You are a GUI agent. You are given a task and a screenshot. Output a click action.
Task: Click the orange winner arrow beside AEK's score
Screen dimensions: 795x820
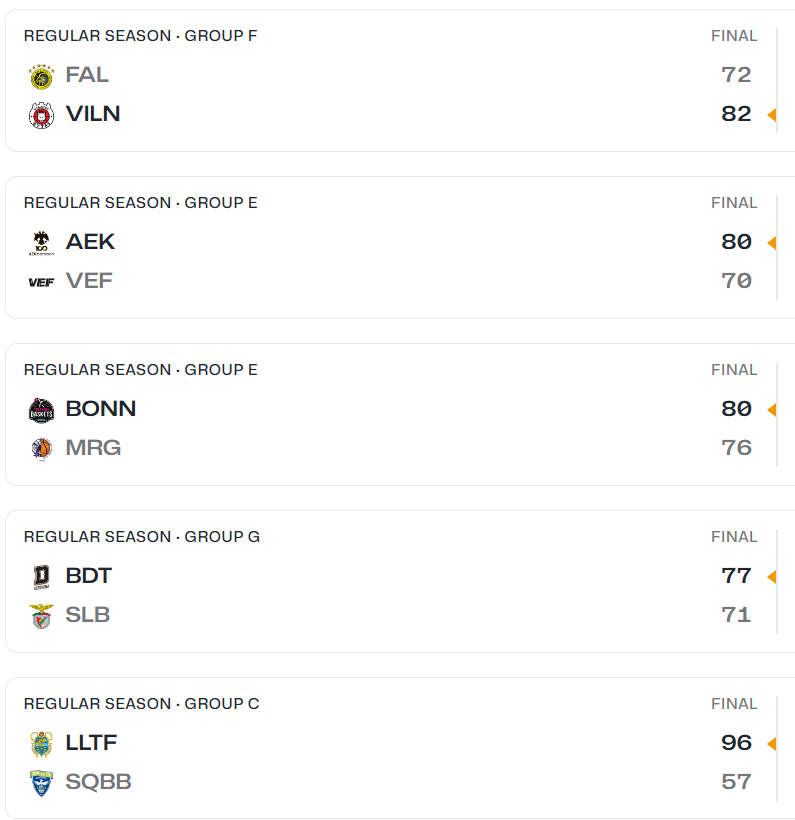pos(771,243)
